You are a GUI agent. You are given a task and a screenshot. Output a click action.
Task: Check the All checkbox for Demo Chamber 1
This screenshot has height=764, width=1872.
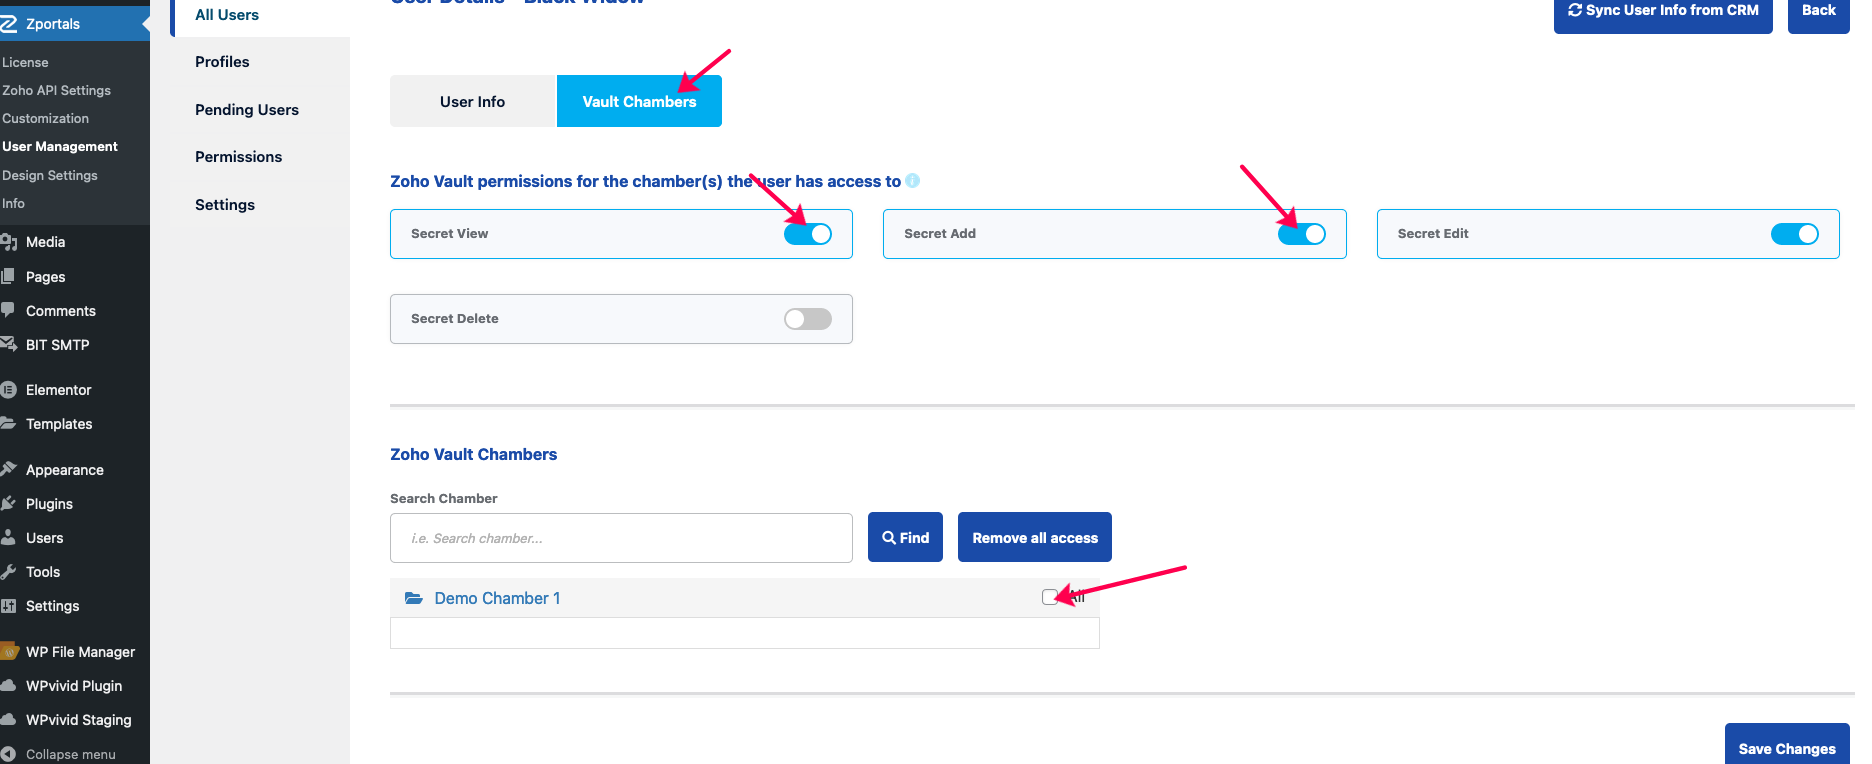[x=1049, y=597]
